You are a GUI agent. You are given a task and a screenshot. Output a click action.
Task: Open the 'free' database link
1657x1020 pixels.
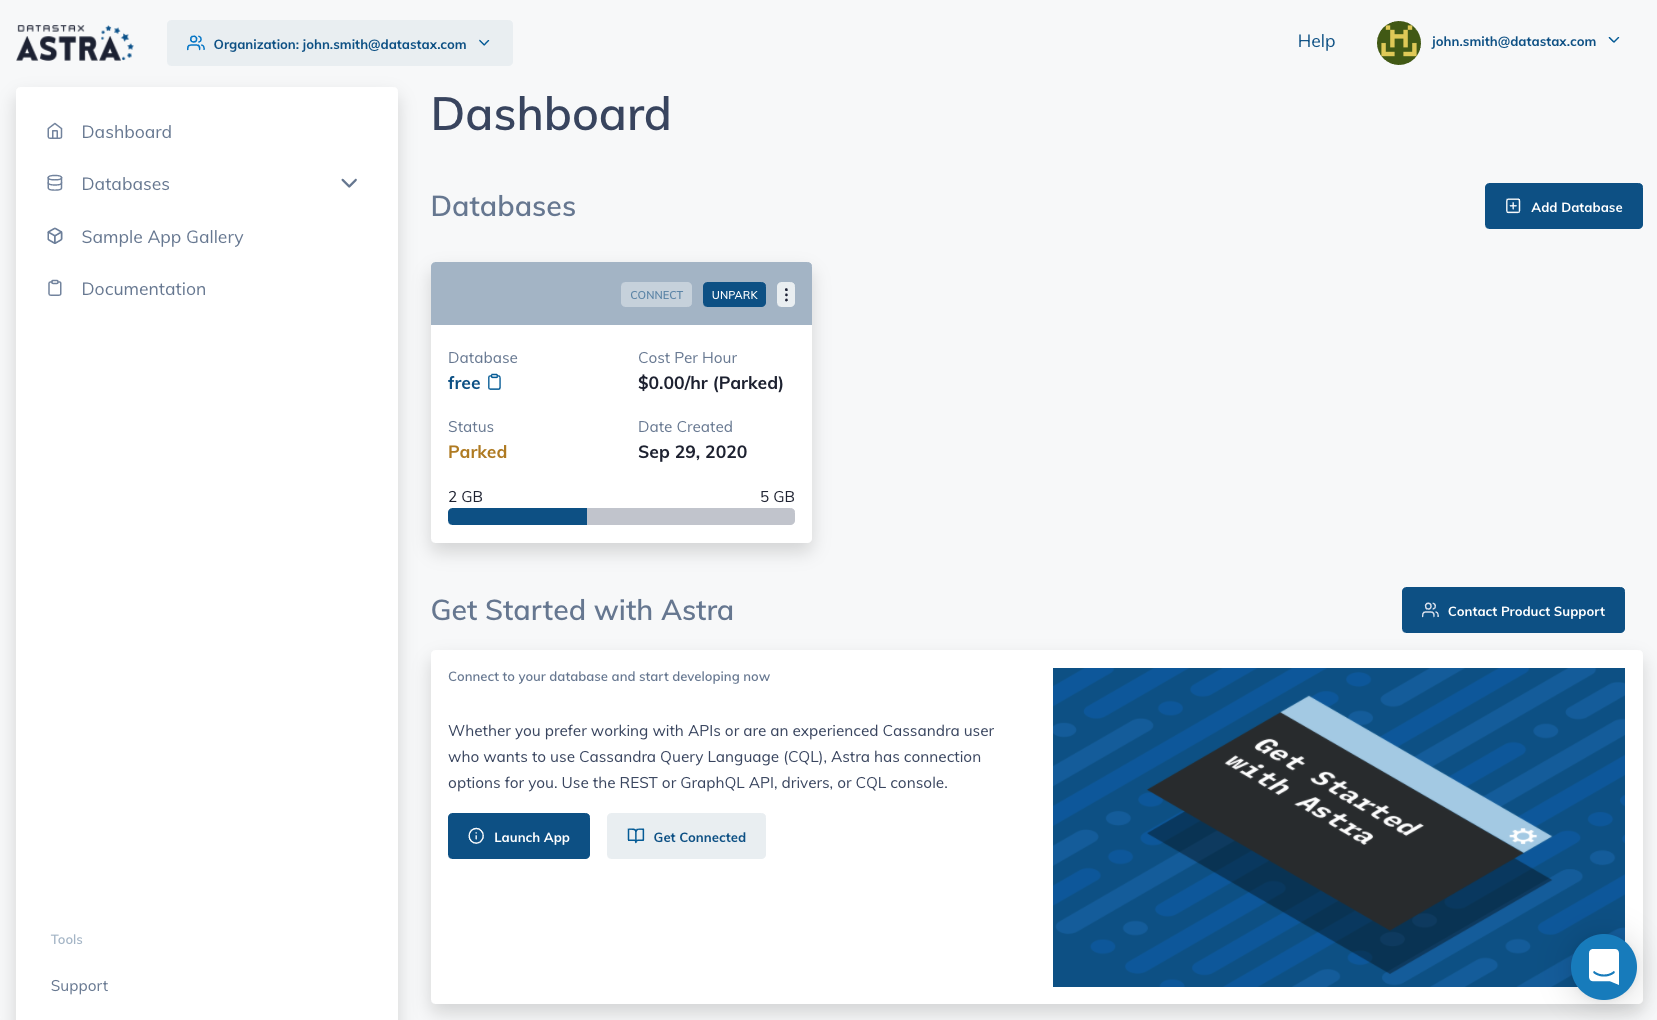464,383
